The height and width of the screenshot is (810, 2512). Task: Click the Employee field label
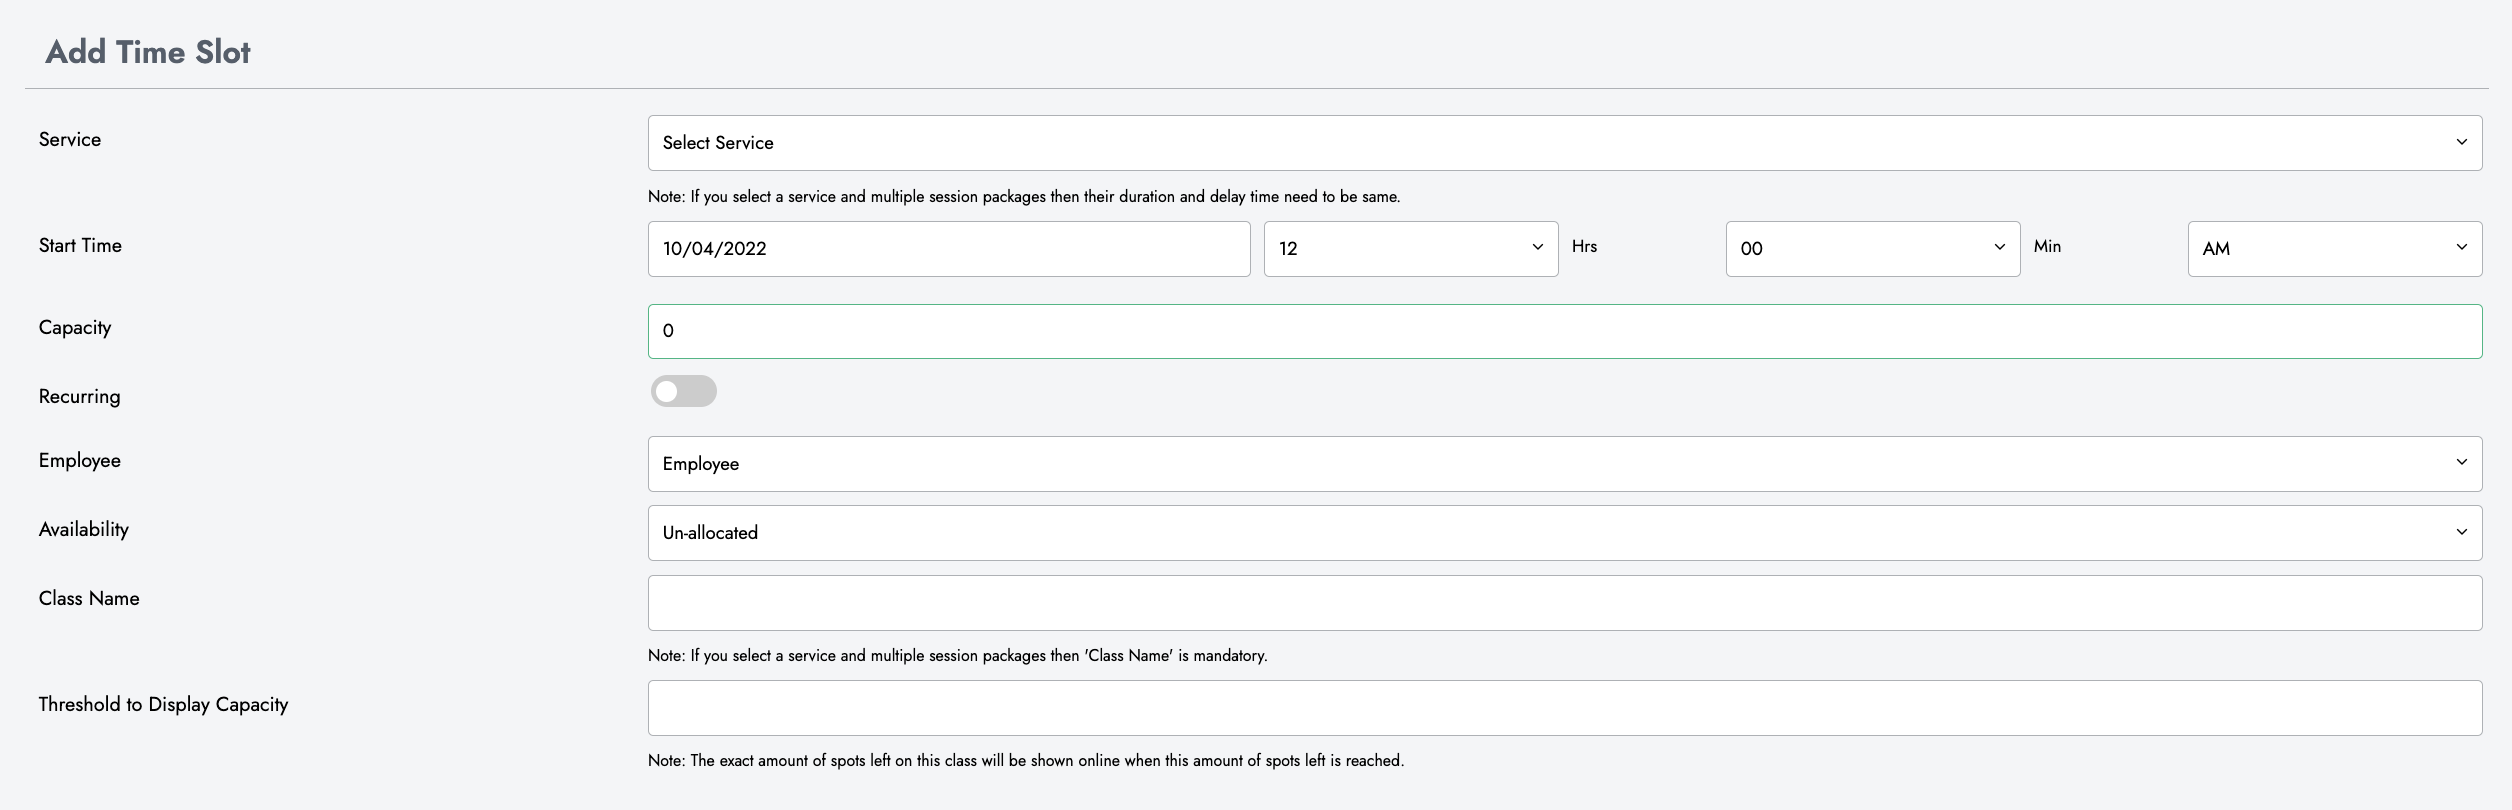[80, 461]
